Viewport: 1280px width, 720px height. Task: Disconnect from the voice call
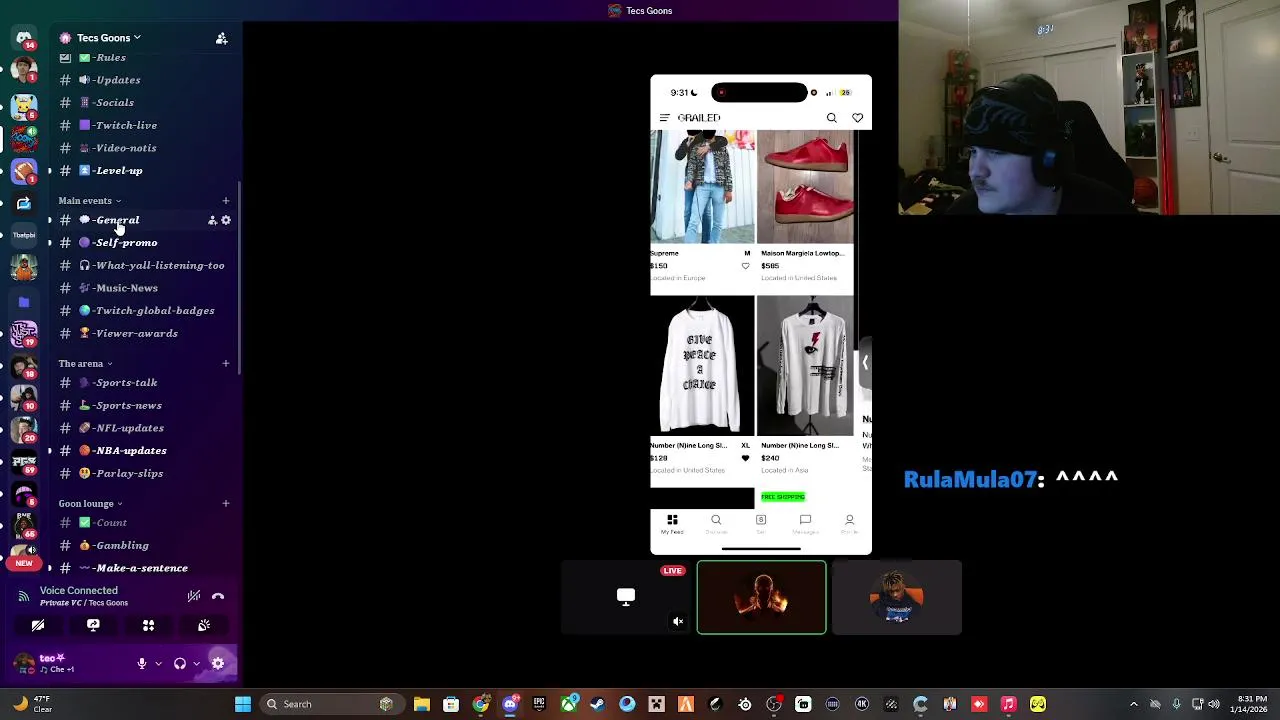(x=218, y=596)
